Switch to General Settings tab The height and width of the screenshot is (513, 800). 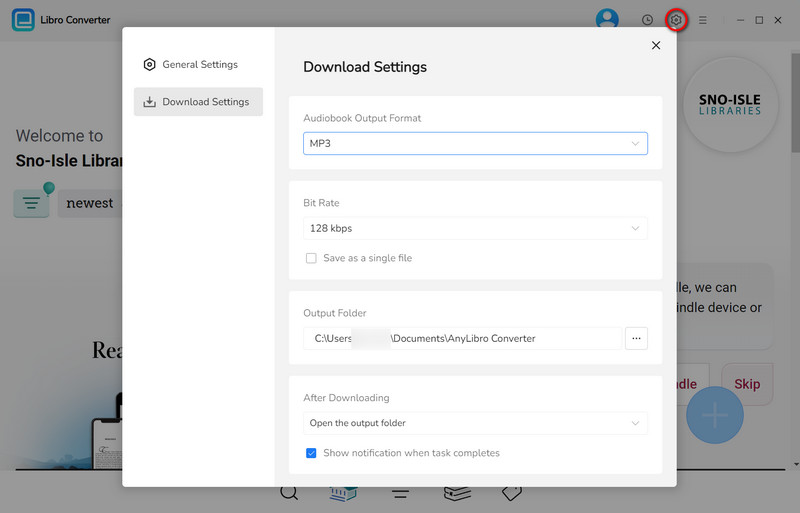point(198,65)
